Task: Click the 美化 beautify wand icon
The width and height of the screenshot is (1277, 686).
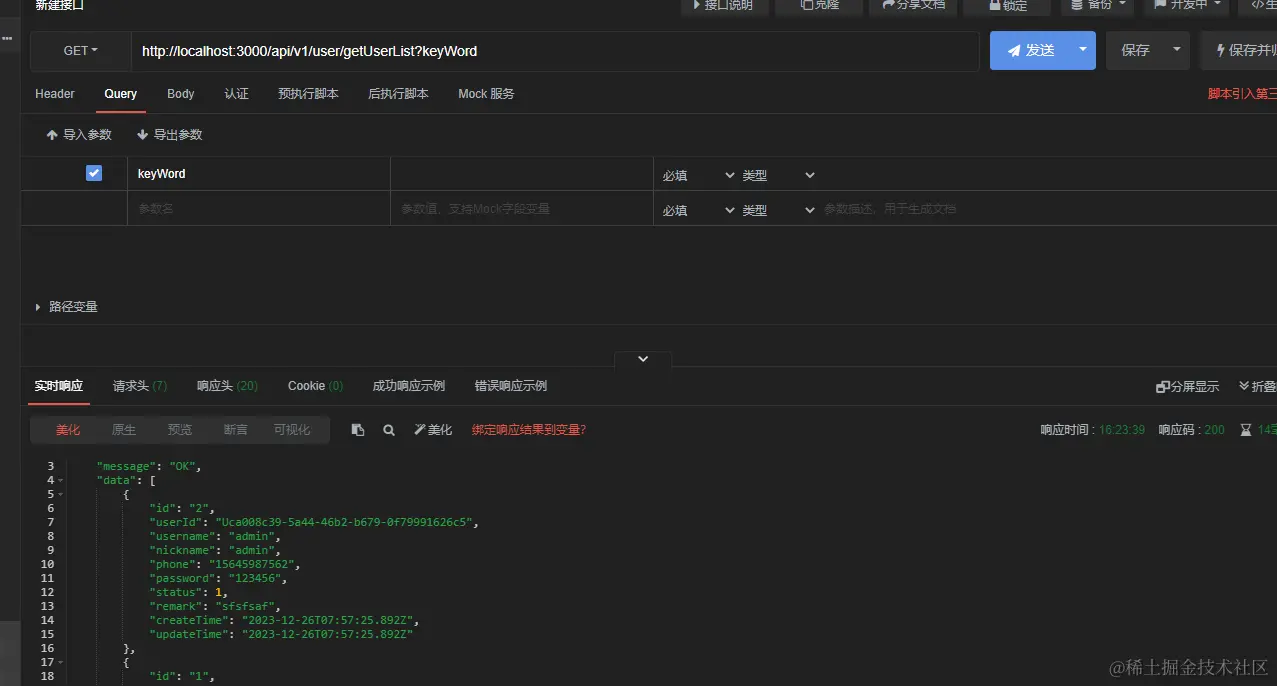Action: (x=420, y=430)
